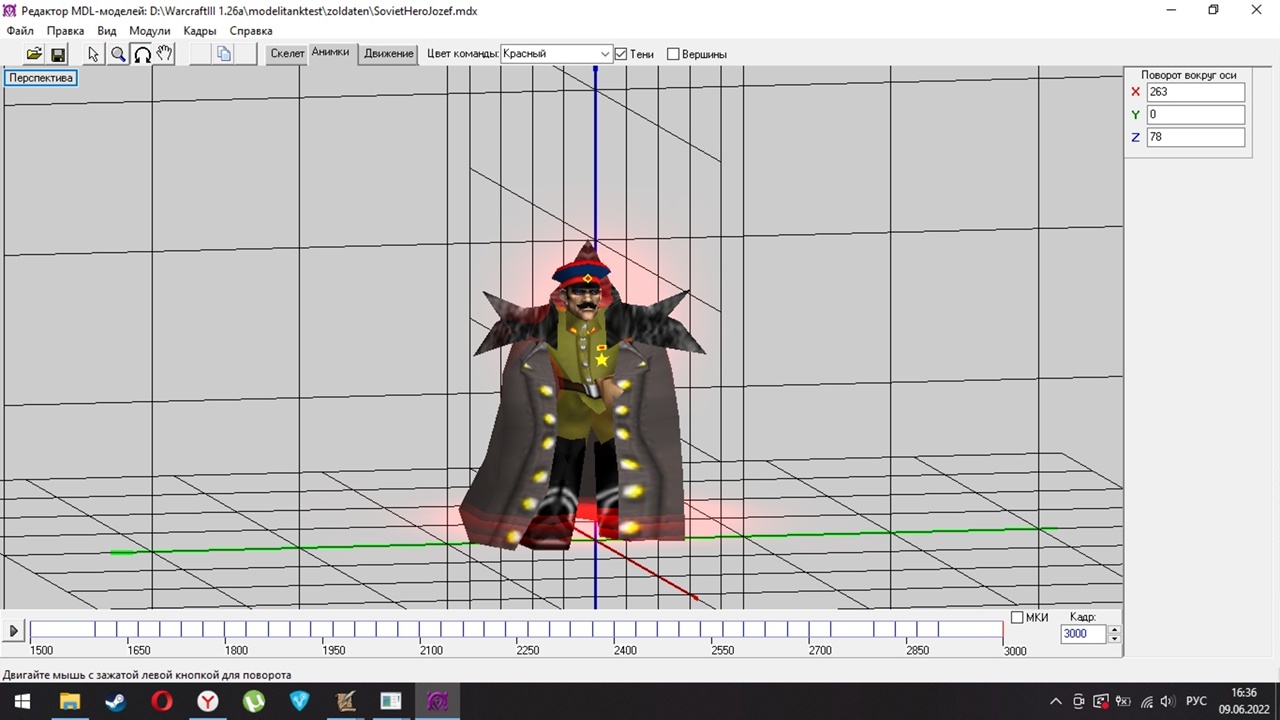Open the Правка menu
1280x720 pixels.
(65, 31)
